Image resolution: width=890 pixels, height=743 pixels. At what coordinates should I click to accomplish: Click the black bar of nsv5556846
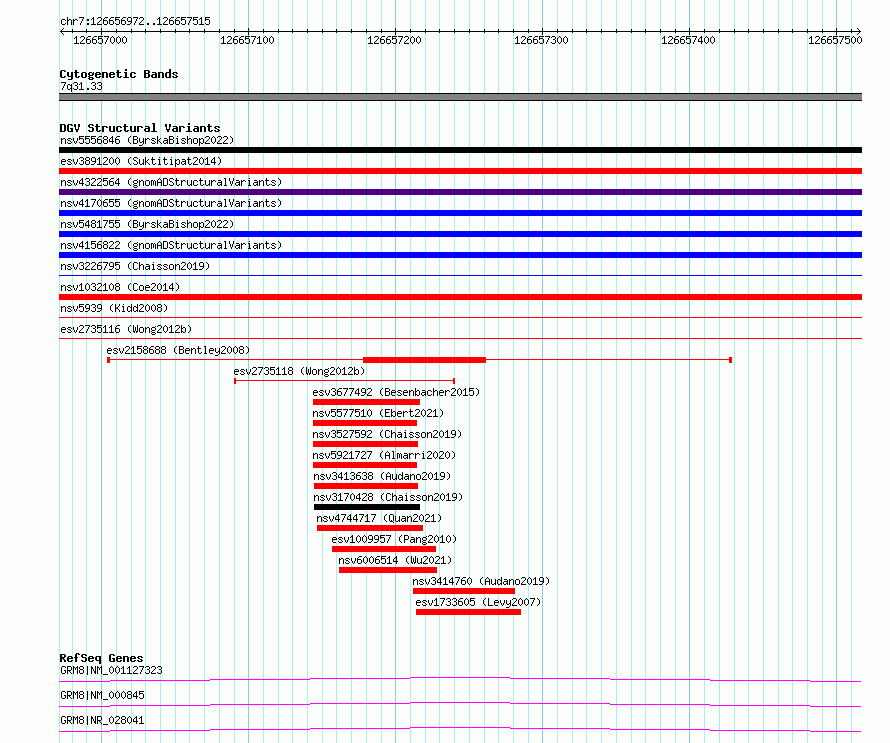tap(460, 150)
